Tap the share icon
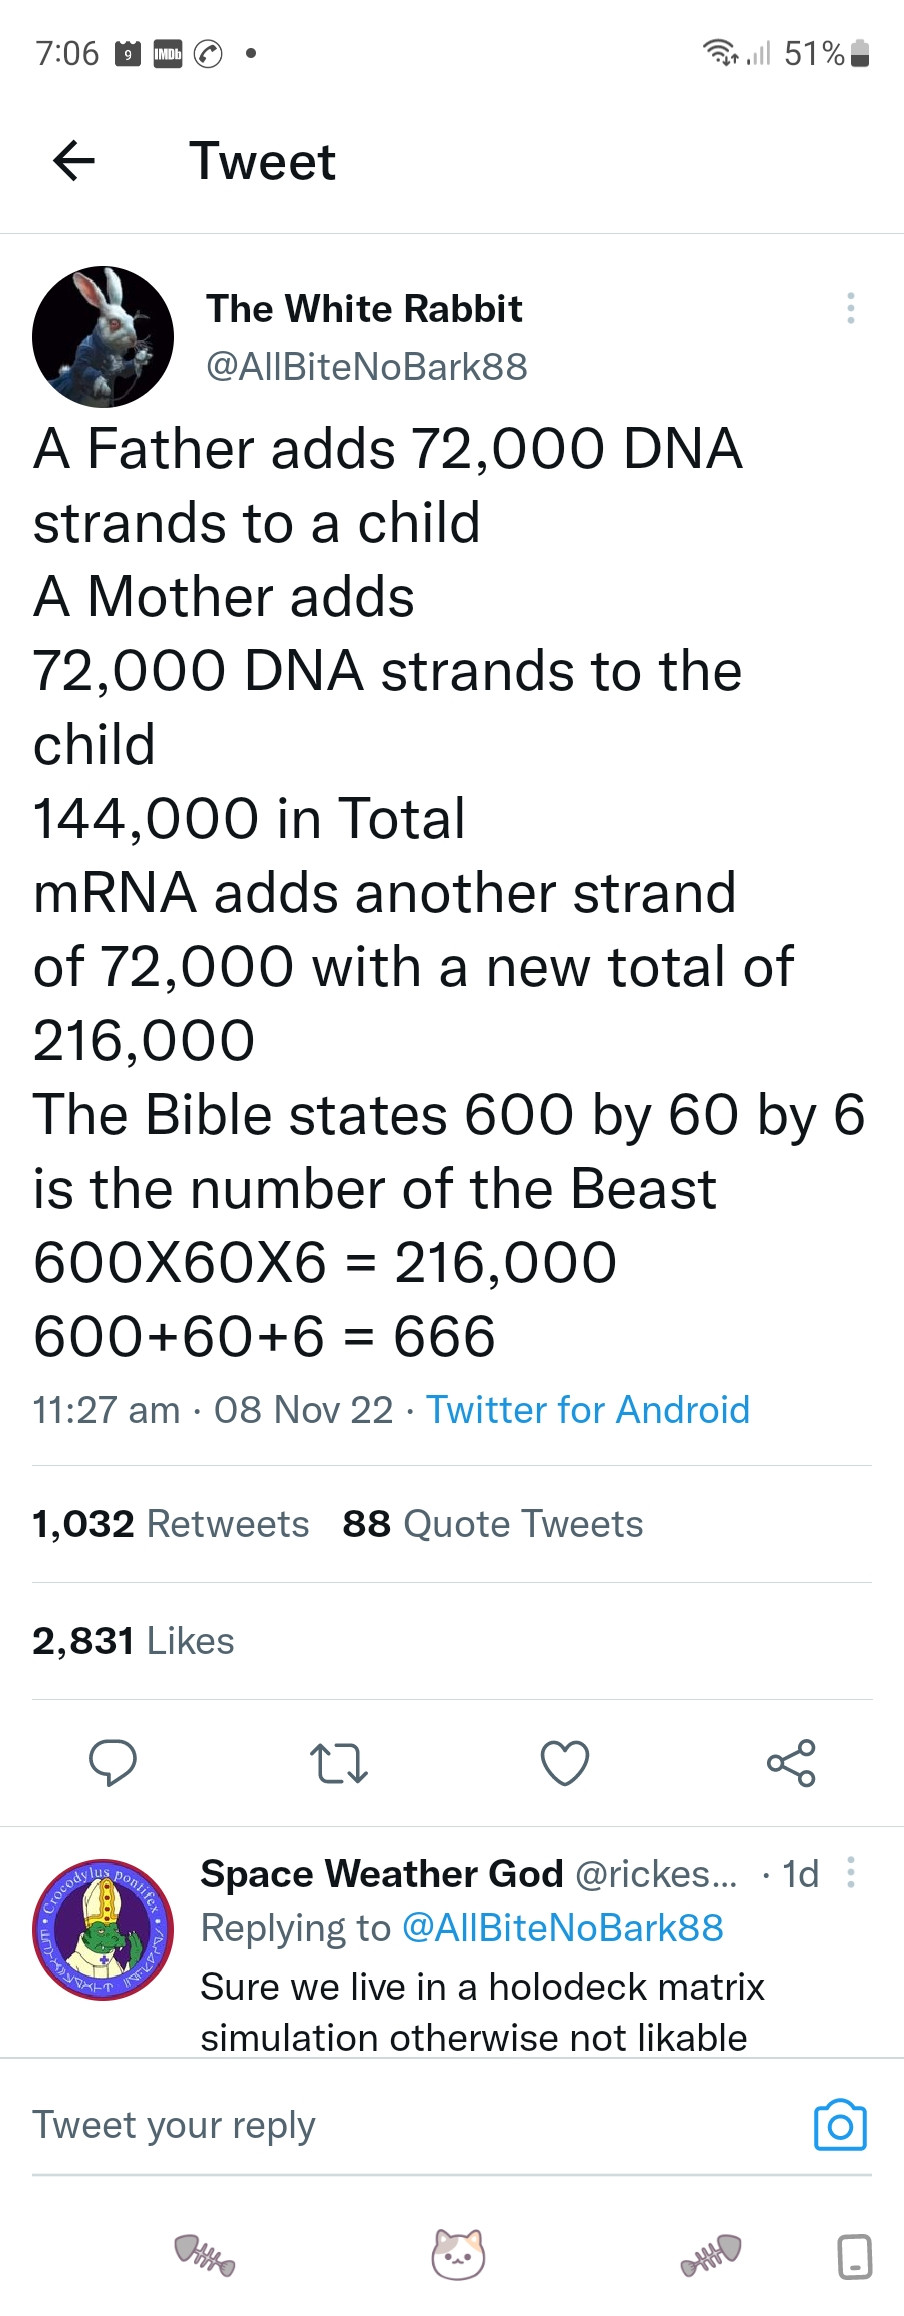Image resolution: width=904 pixels, height=2316 pixels. (791, 1763)
